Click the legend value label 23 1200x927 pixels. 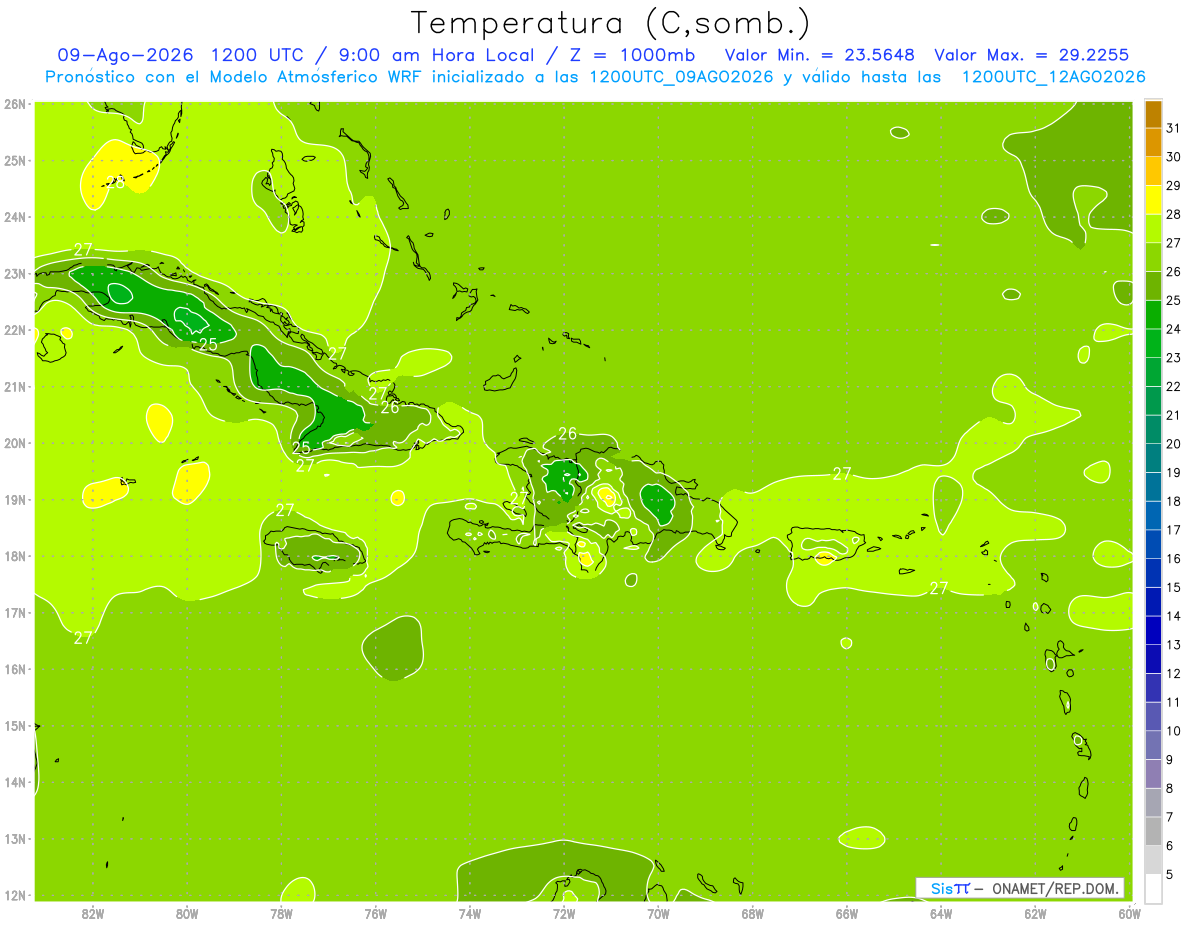pyautogui.click(x=1173, y=358)
